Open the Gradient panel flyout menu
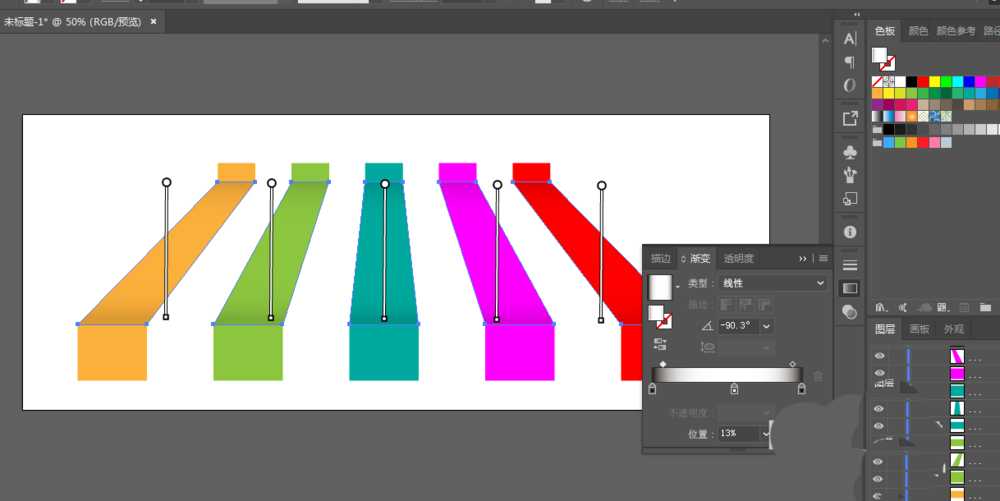The height and width of the screenshot is (501, 1000). point(823,258)
